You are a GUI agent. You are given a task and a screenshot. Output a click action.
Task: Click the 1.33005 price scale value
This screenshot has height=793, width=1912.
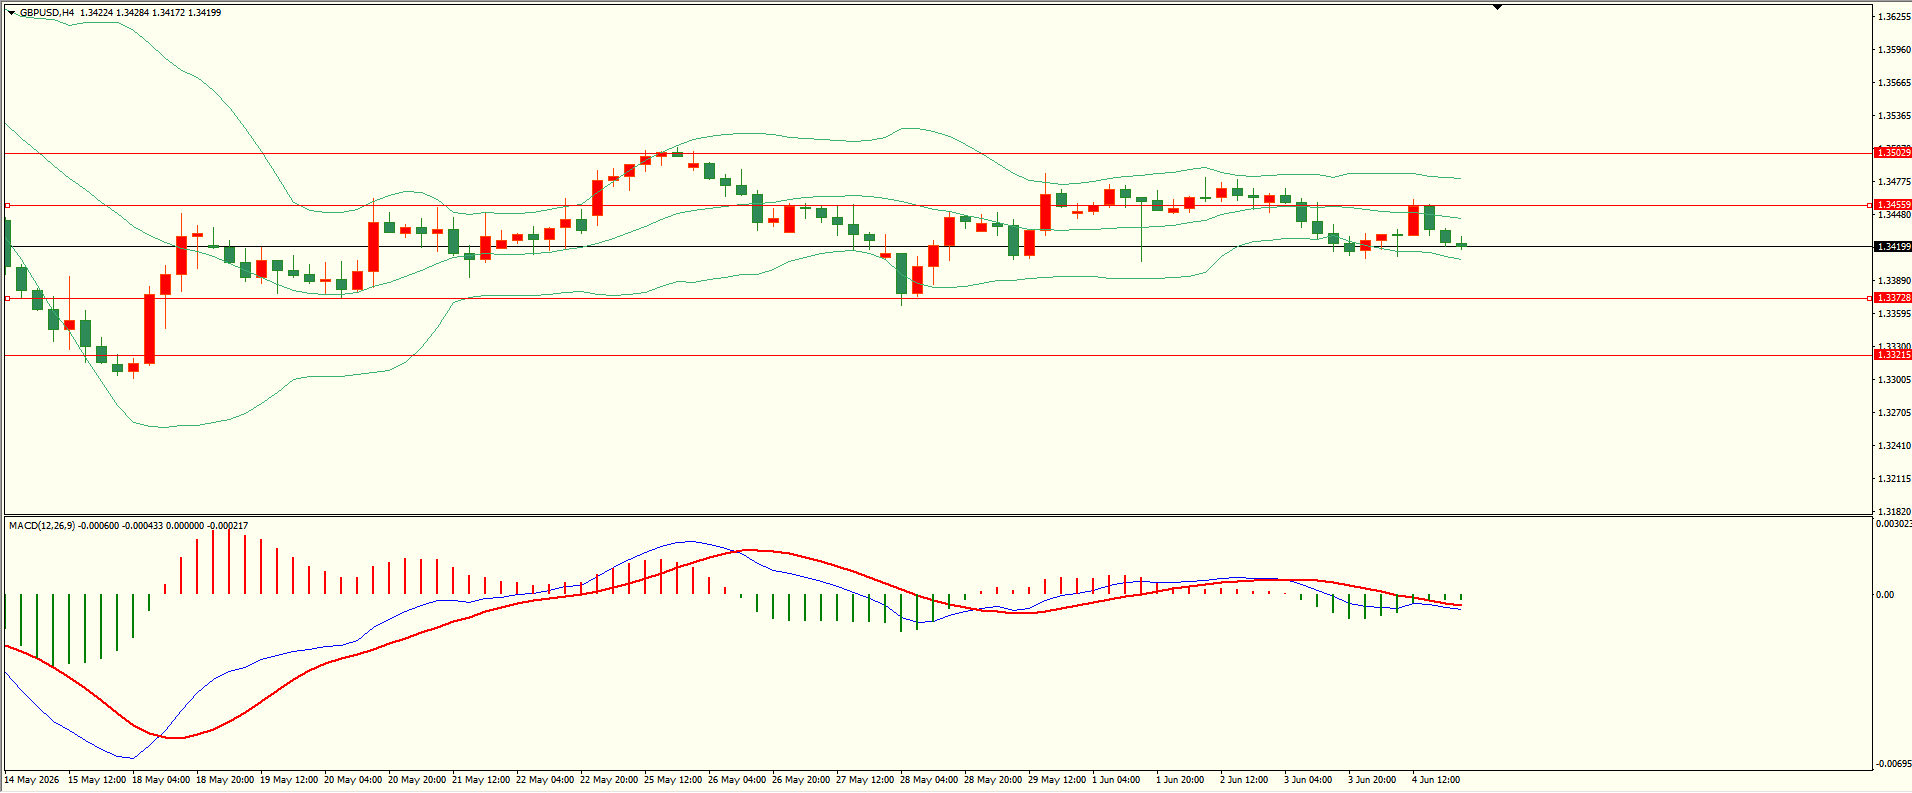click(1894, 380)
